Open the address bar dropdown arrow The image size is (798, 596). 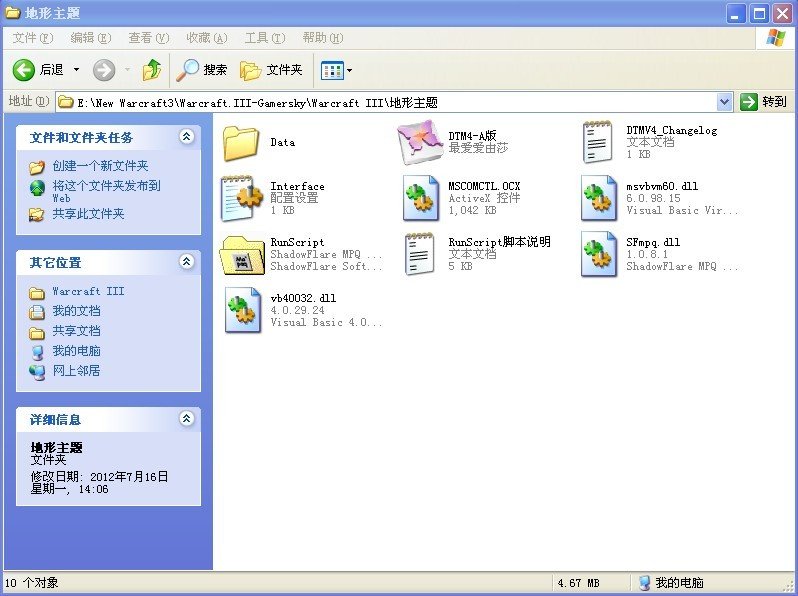pyautogui.click(x=725, y=102)
